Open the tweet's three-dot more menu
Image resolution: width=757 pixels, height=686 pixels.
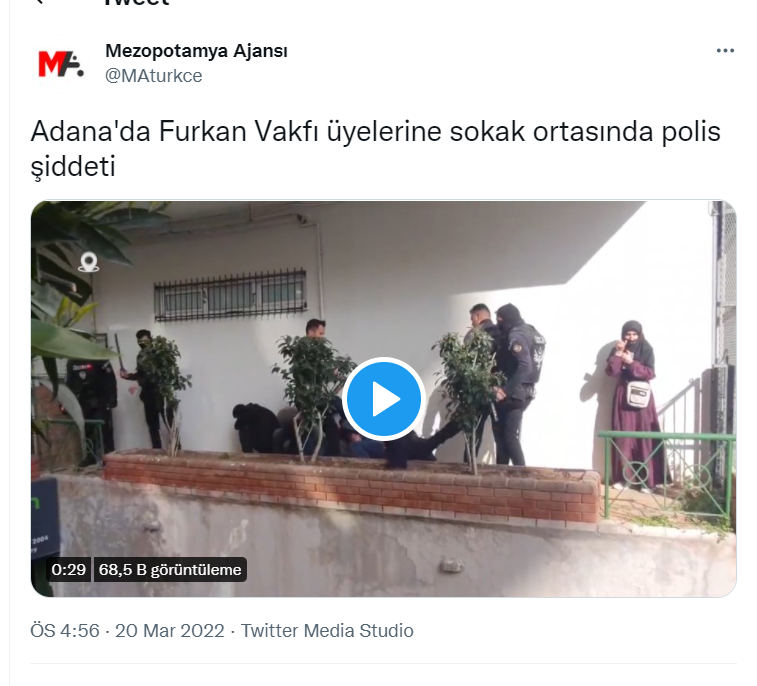725,51
